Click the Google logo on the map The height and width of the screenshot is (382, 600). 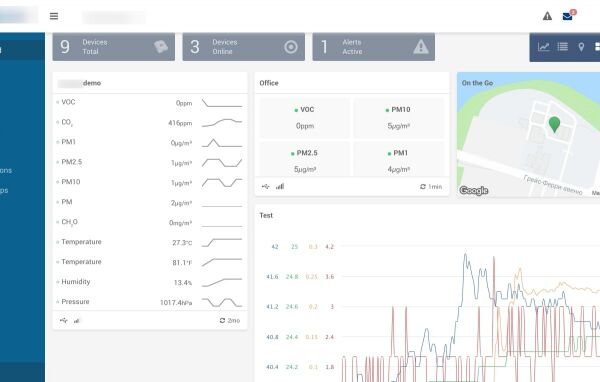click(474, 190)
